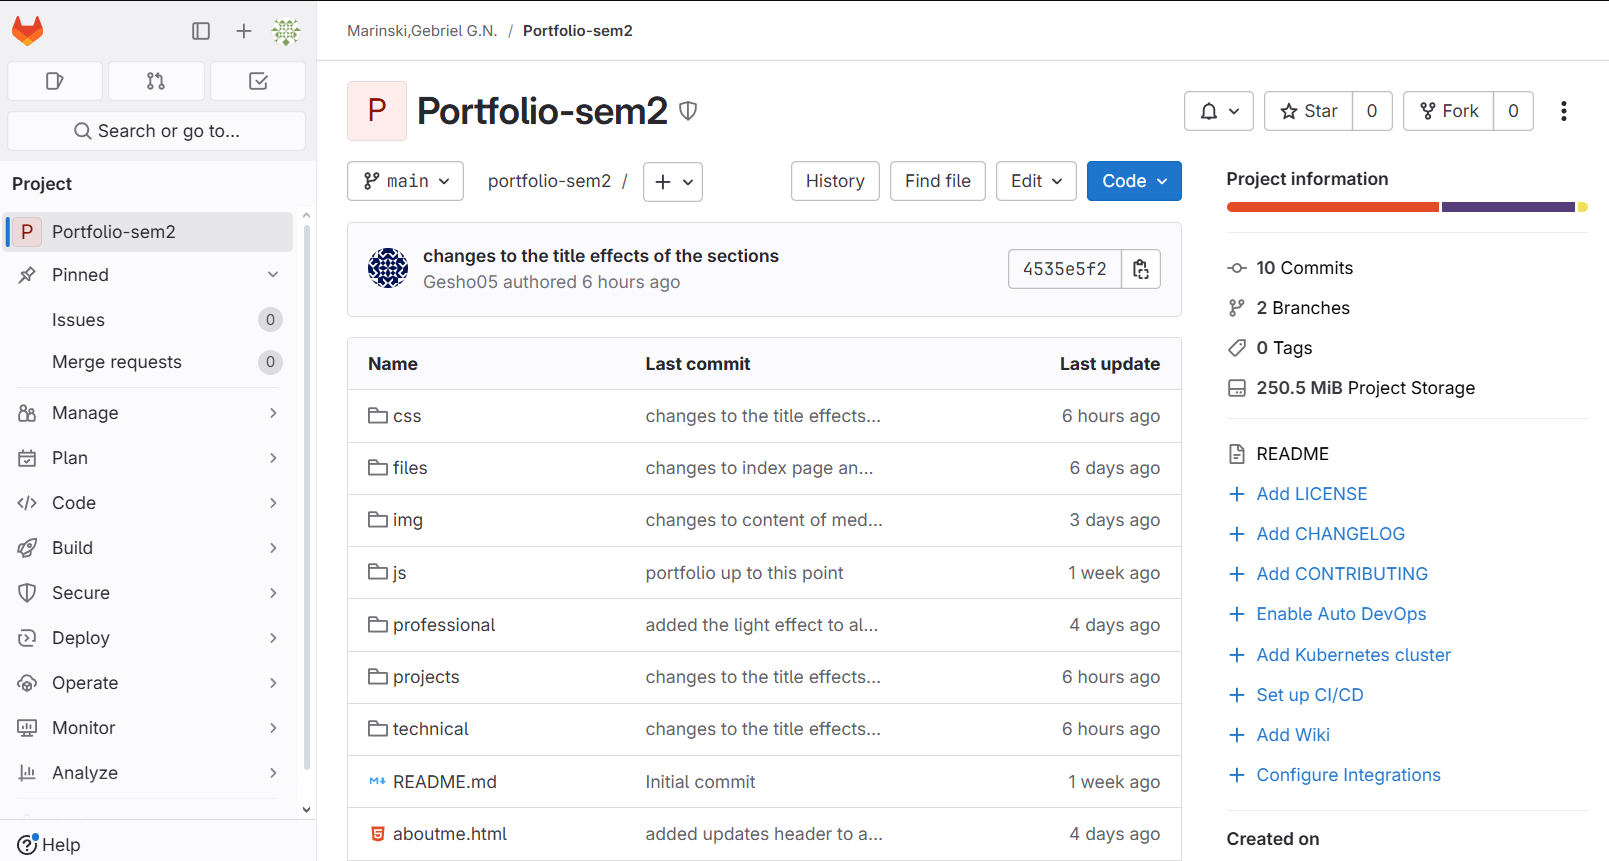Click the GitLab fox logo

pos(28,31)
